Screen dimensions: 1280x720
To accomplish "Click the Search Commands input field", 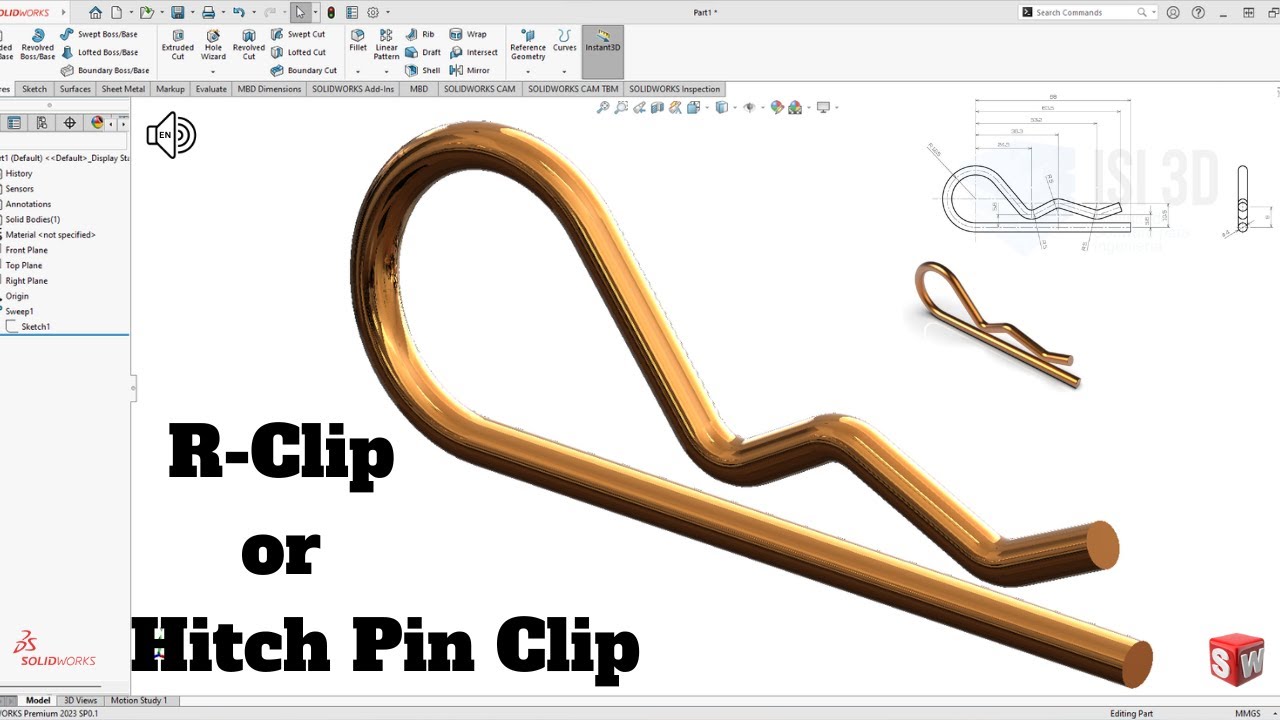I will pos(1085,12).
